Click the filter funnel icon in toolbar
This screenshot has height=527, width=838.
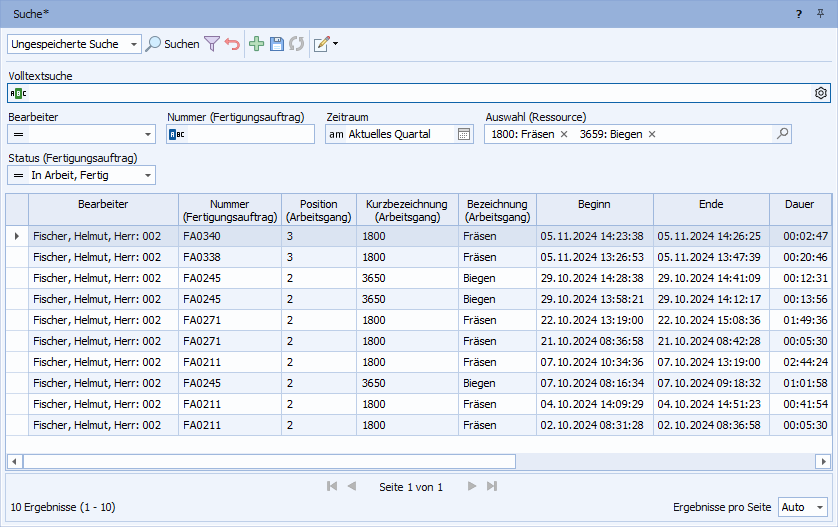[212, 44]
